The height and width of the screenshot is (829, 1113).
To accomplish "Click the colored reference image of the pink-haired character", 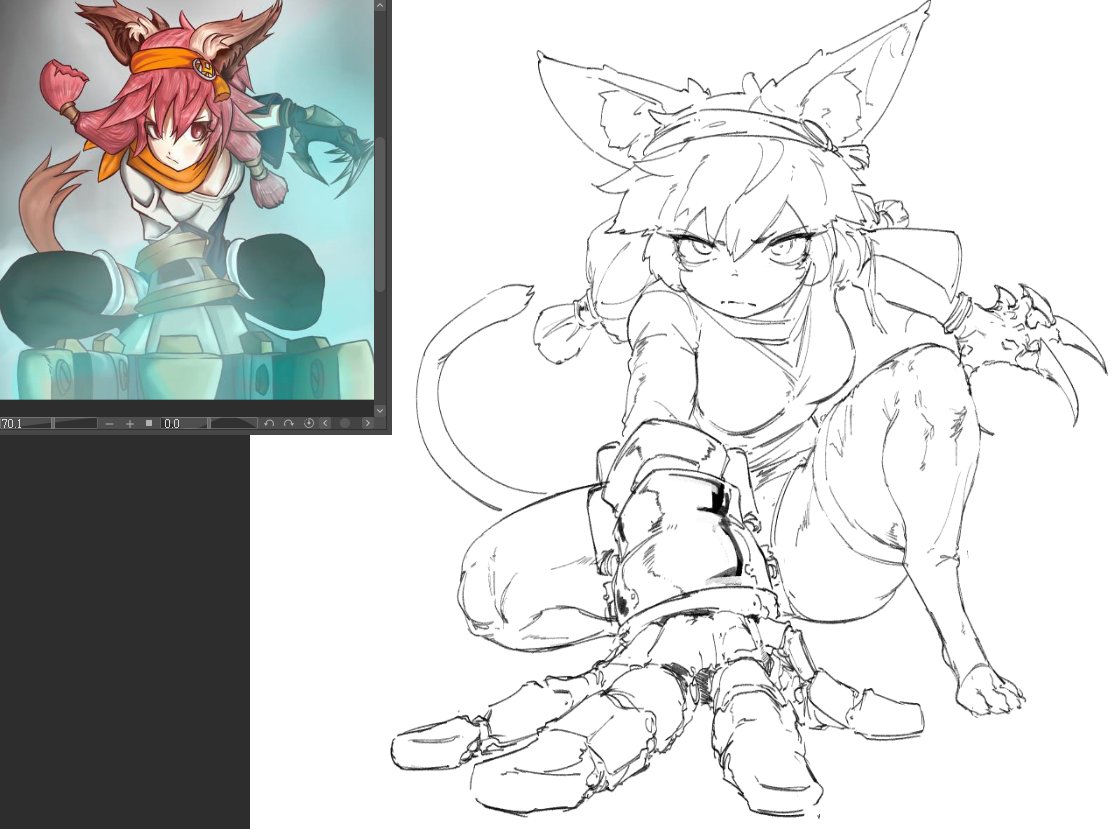I will coord(187,199).
